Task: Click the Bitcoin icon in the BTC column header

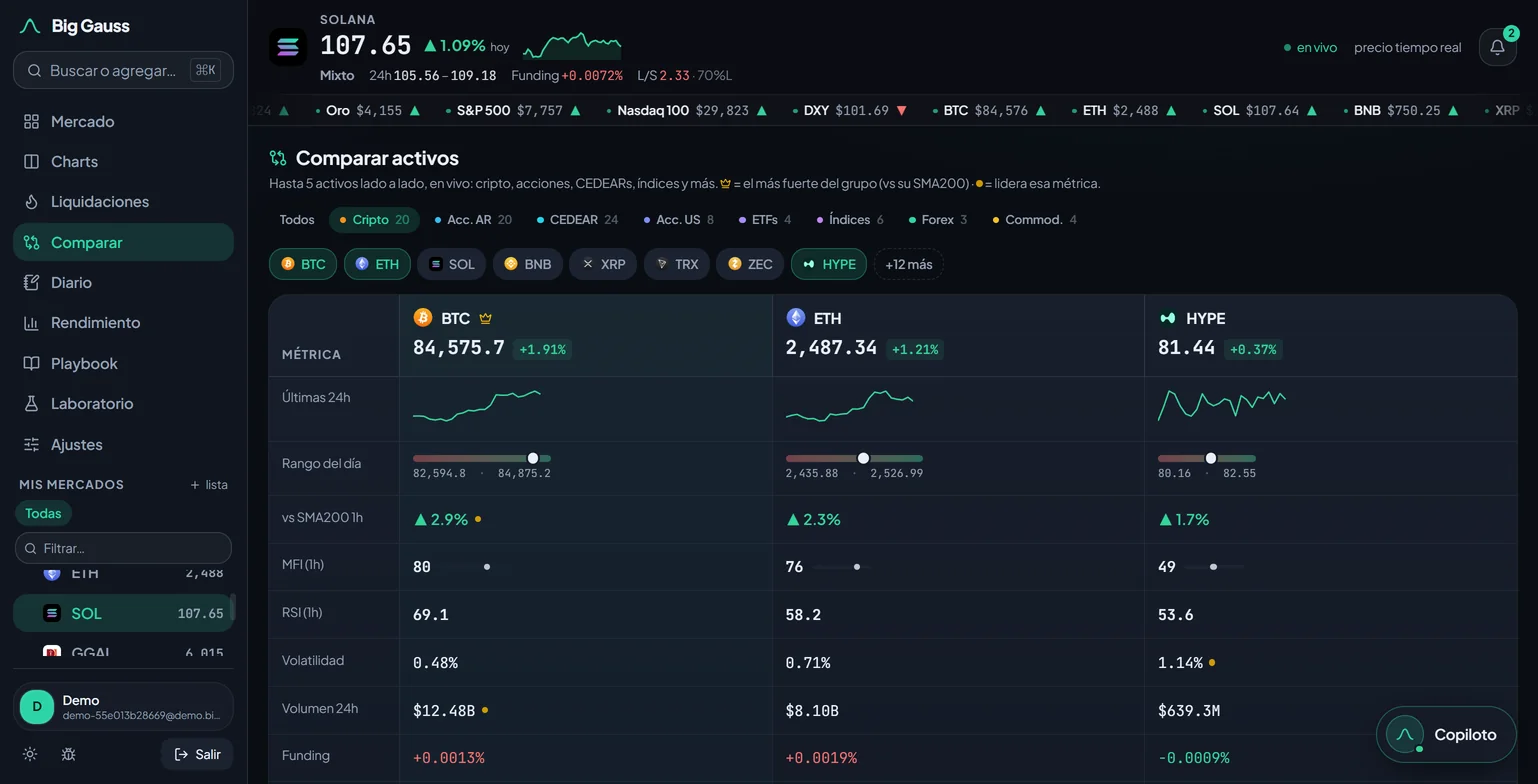Action: tap(422, 318)
